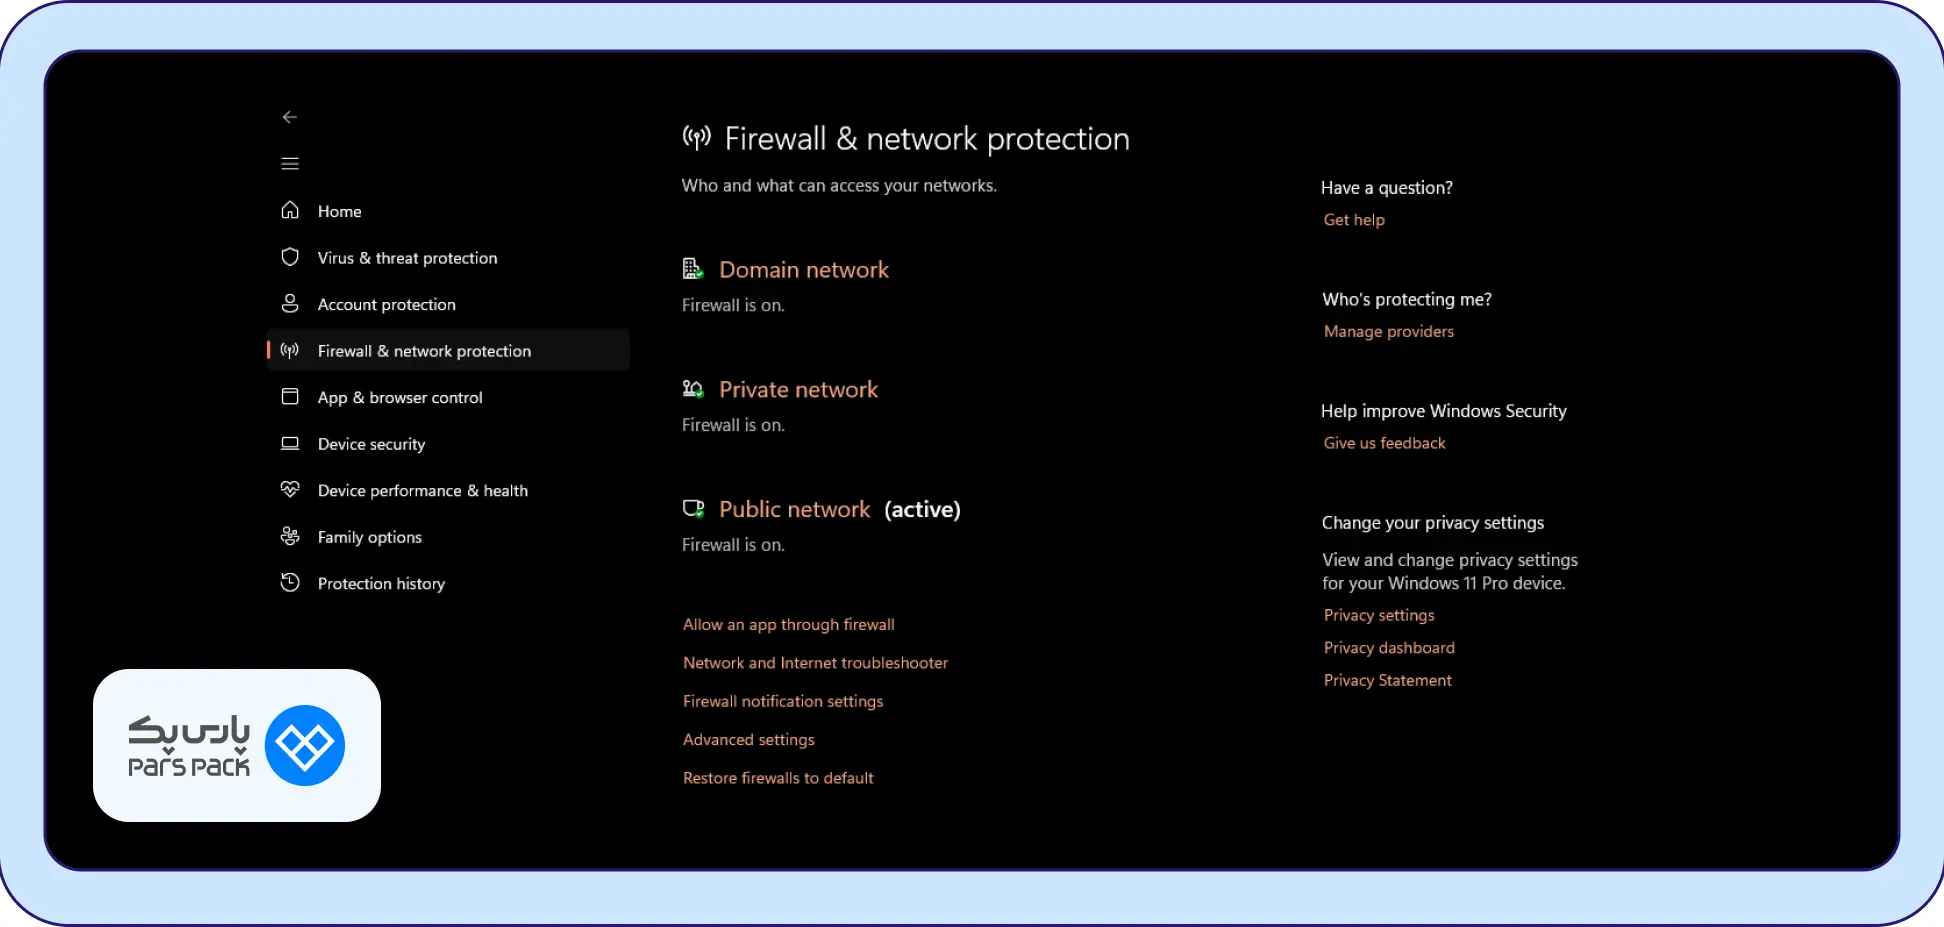Click the Device performance & health heart icon
The width and height of the screenshot is (1944, 927).
(x=290, y=489)
